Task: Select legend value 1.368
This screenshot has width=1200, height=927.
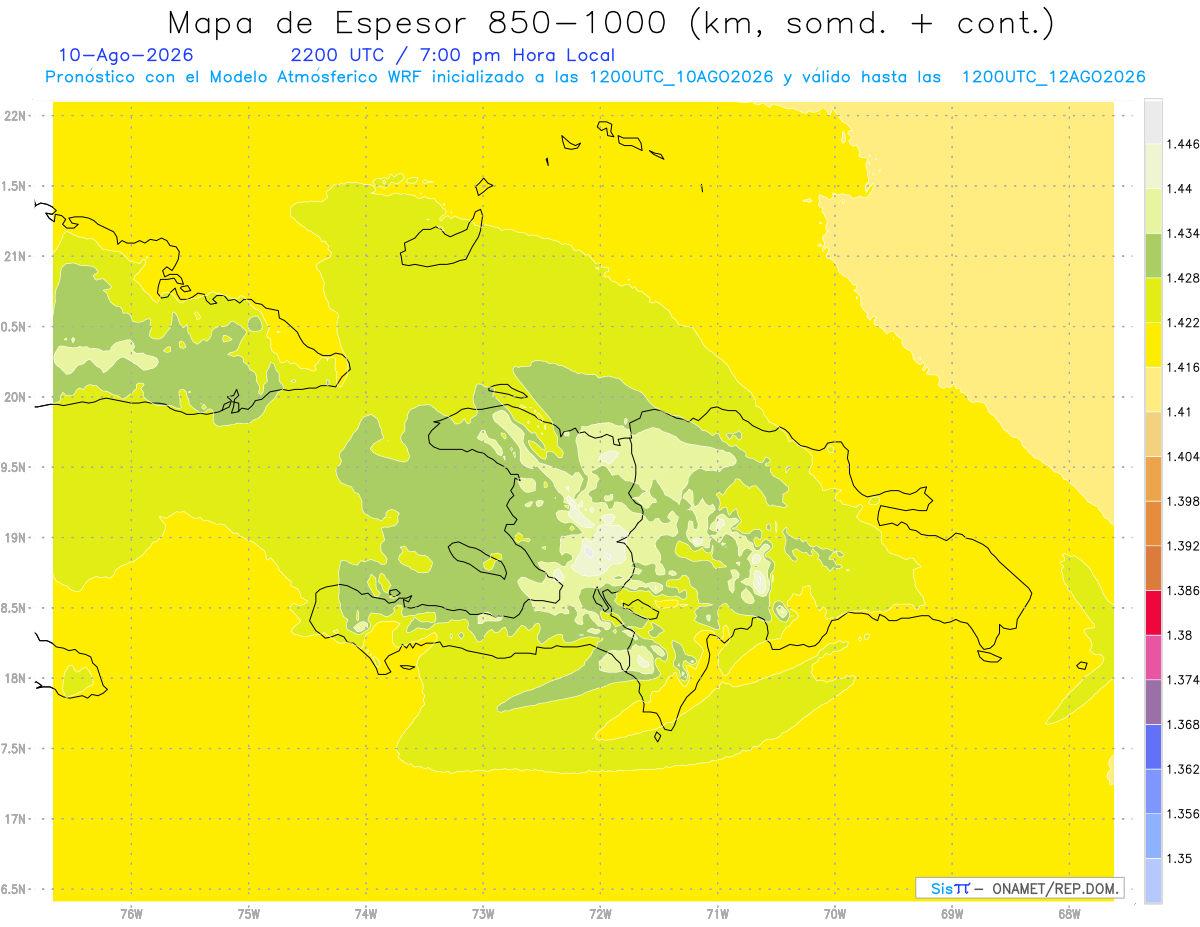Action: (x=1182, y=724)
